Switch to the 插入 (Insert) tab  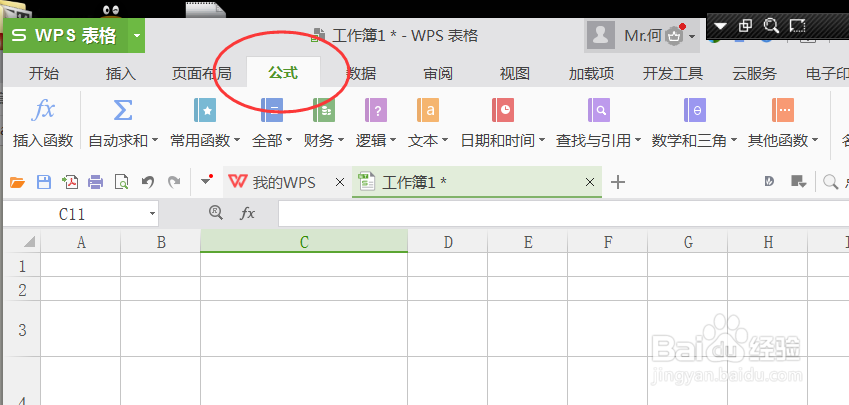[x=121, y=74]
